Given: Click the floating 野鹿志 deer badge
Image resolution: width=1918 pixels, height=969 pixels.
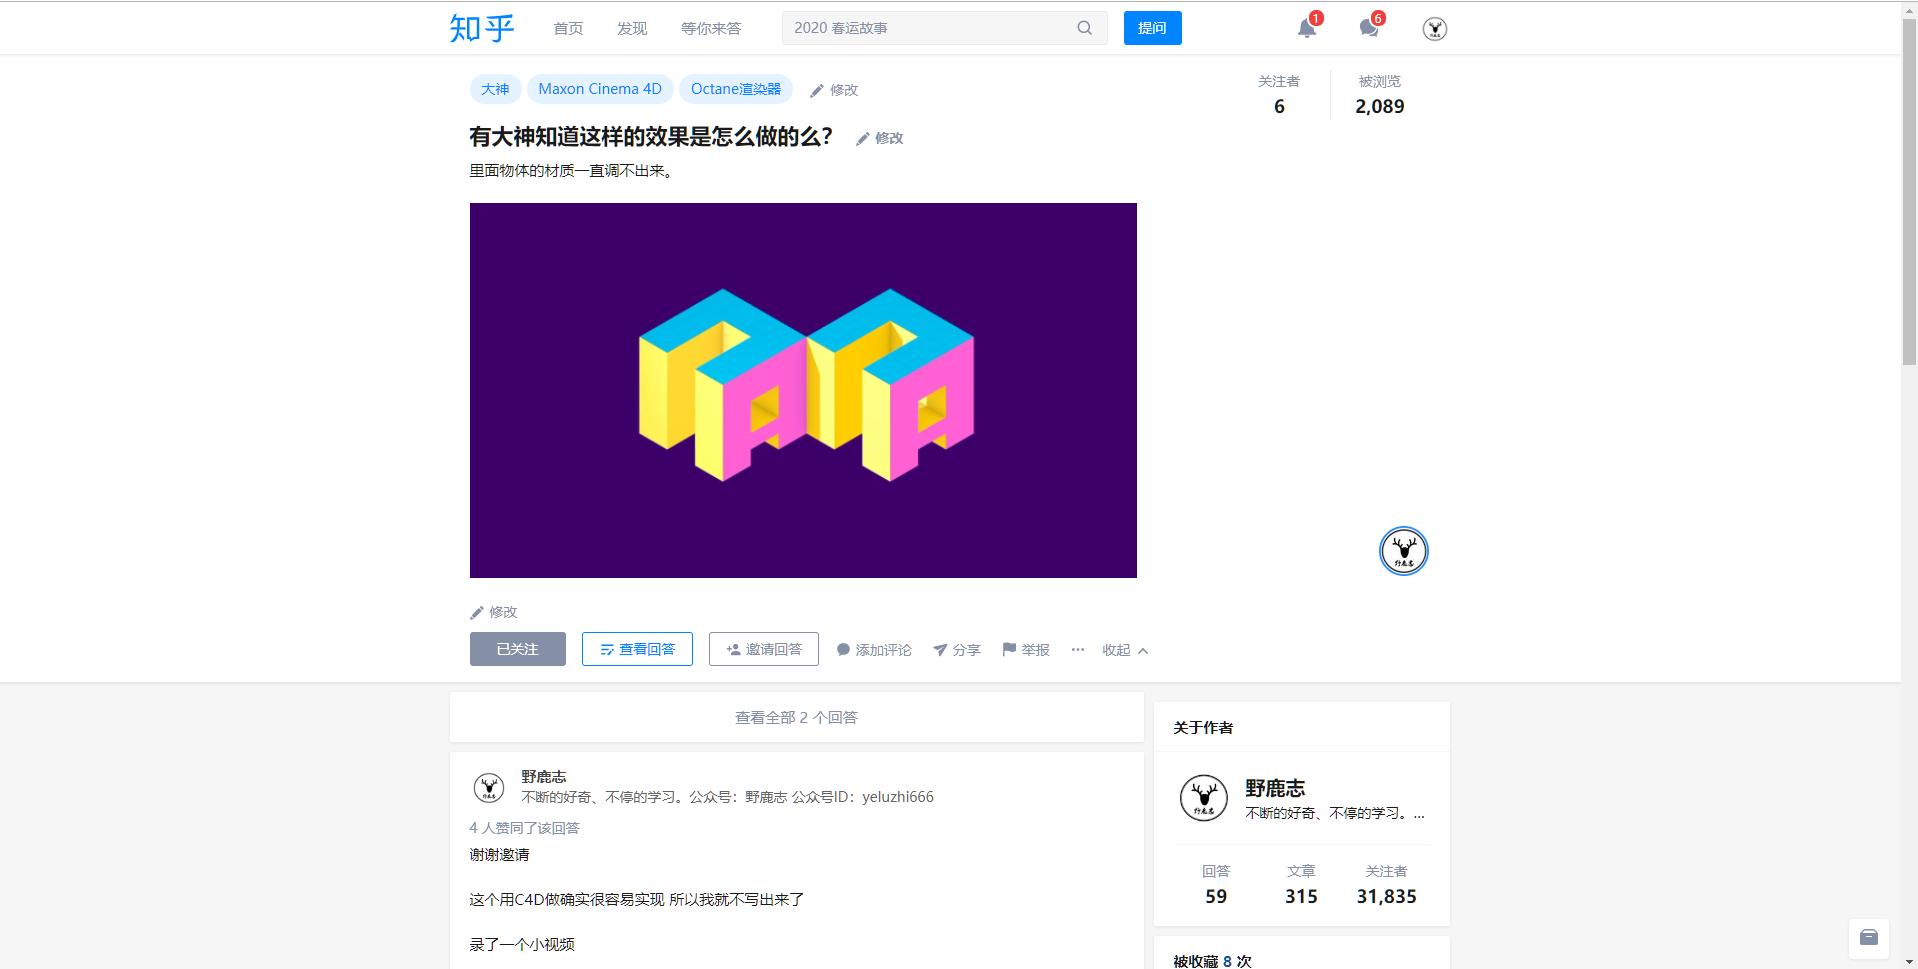Looking at the screenshot, I should click(1402, 550).
